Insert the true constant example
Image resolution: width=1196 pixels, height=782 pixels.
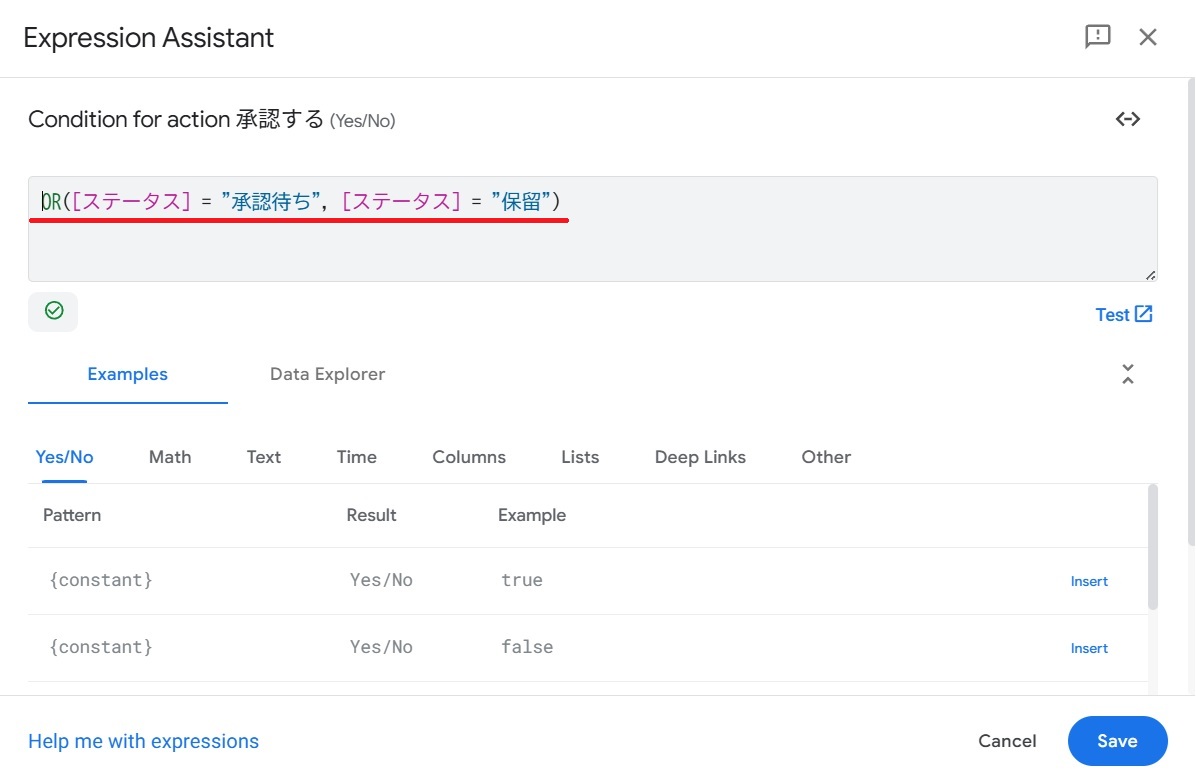coord(1089,581)
